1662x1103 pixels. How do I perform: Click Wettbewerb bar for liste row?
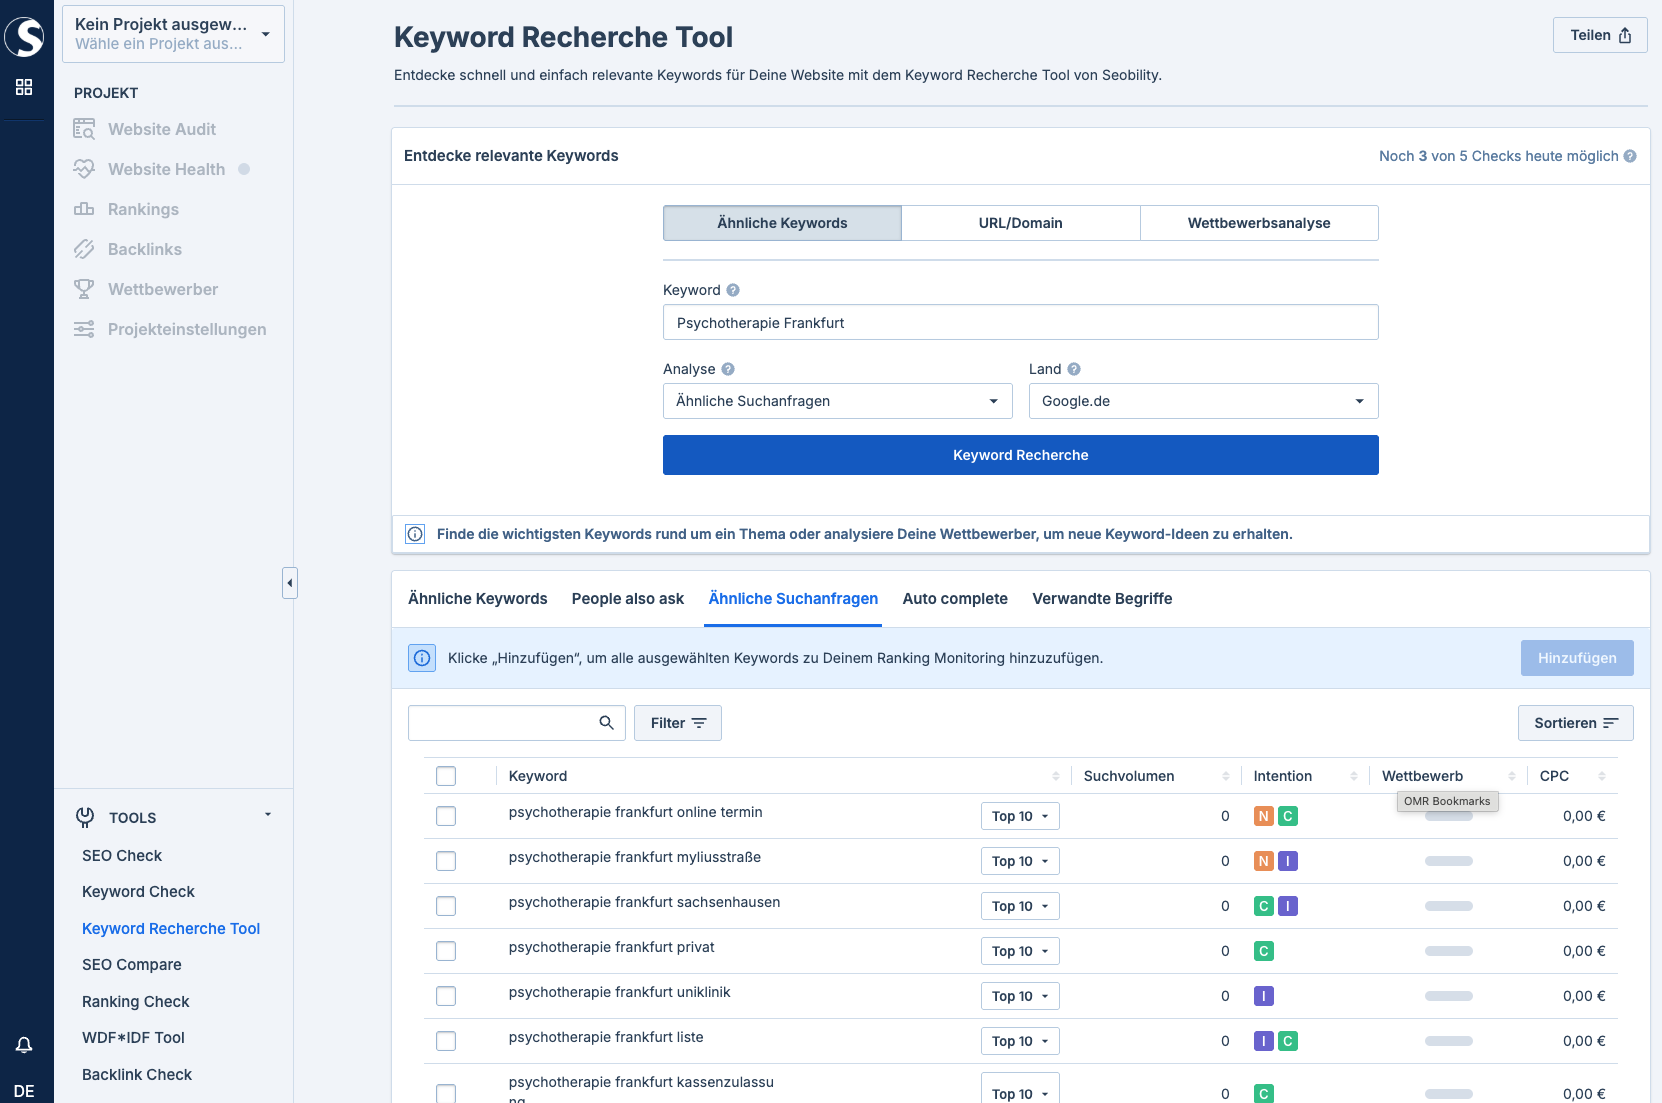(1449, 1041)
